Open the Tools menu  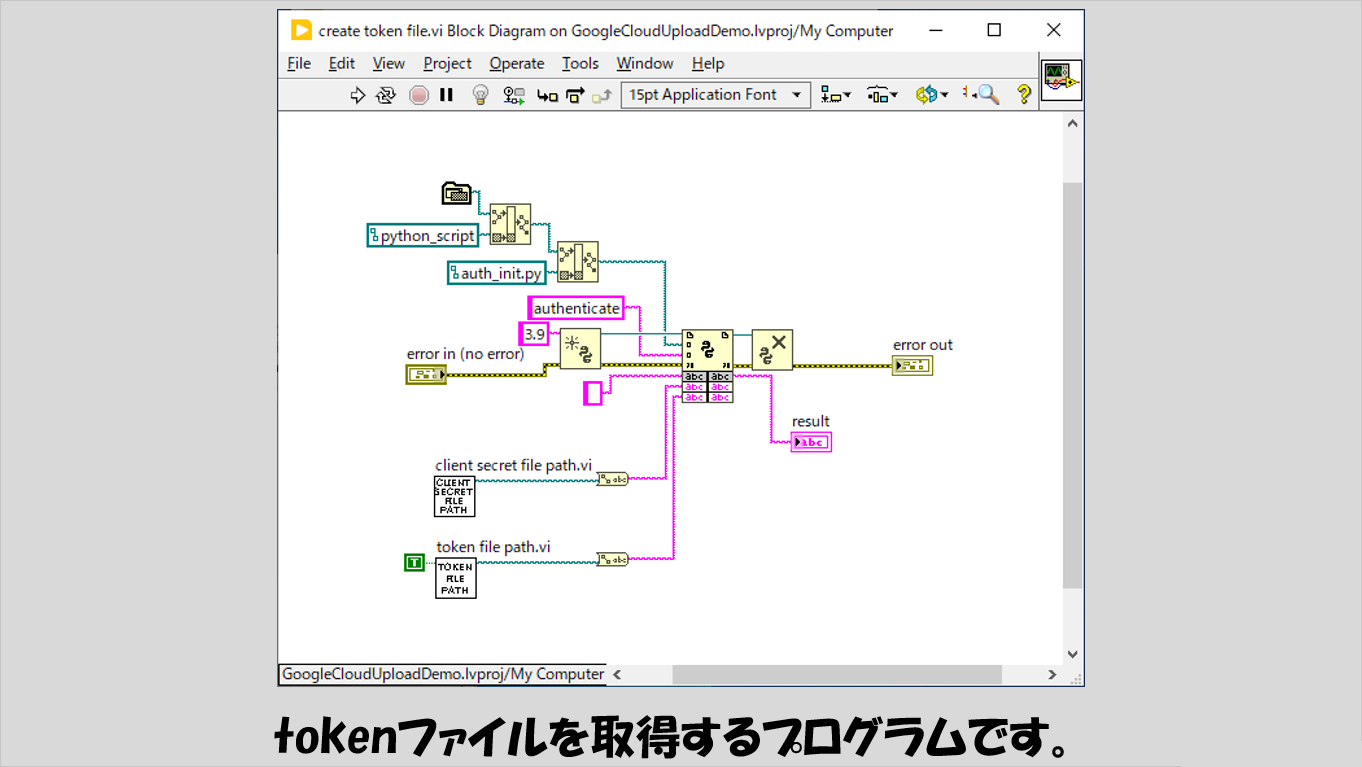pos(580,63)
